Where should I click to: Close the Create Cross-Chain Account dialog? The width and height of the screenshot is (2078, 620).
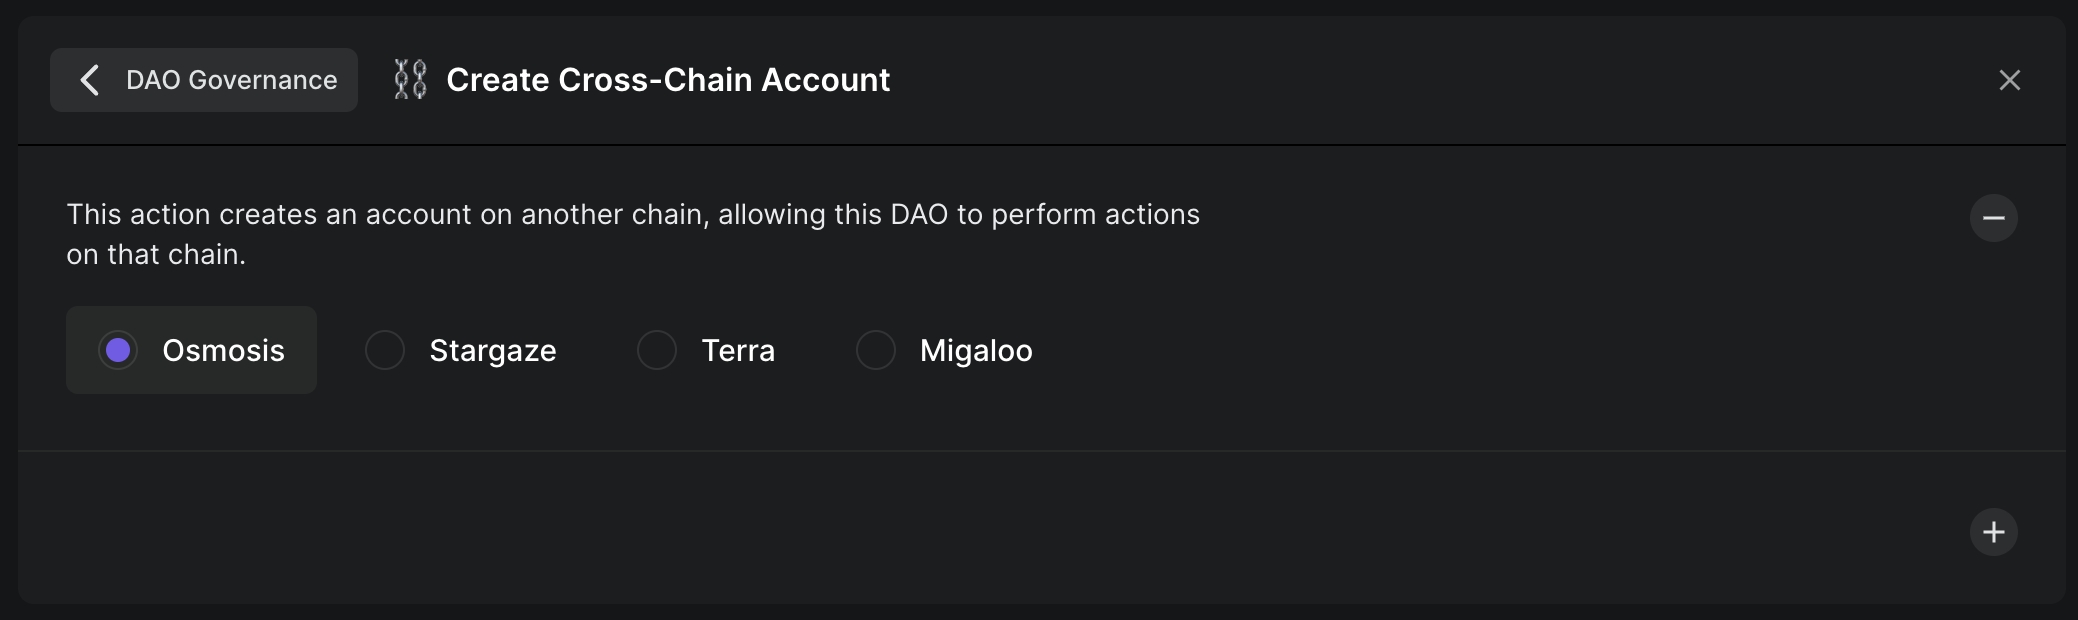2009,80
